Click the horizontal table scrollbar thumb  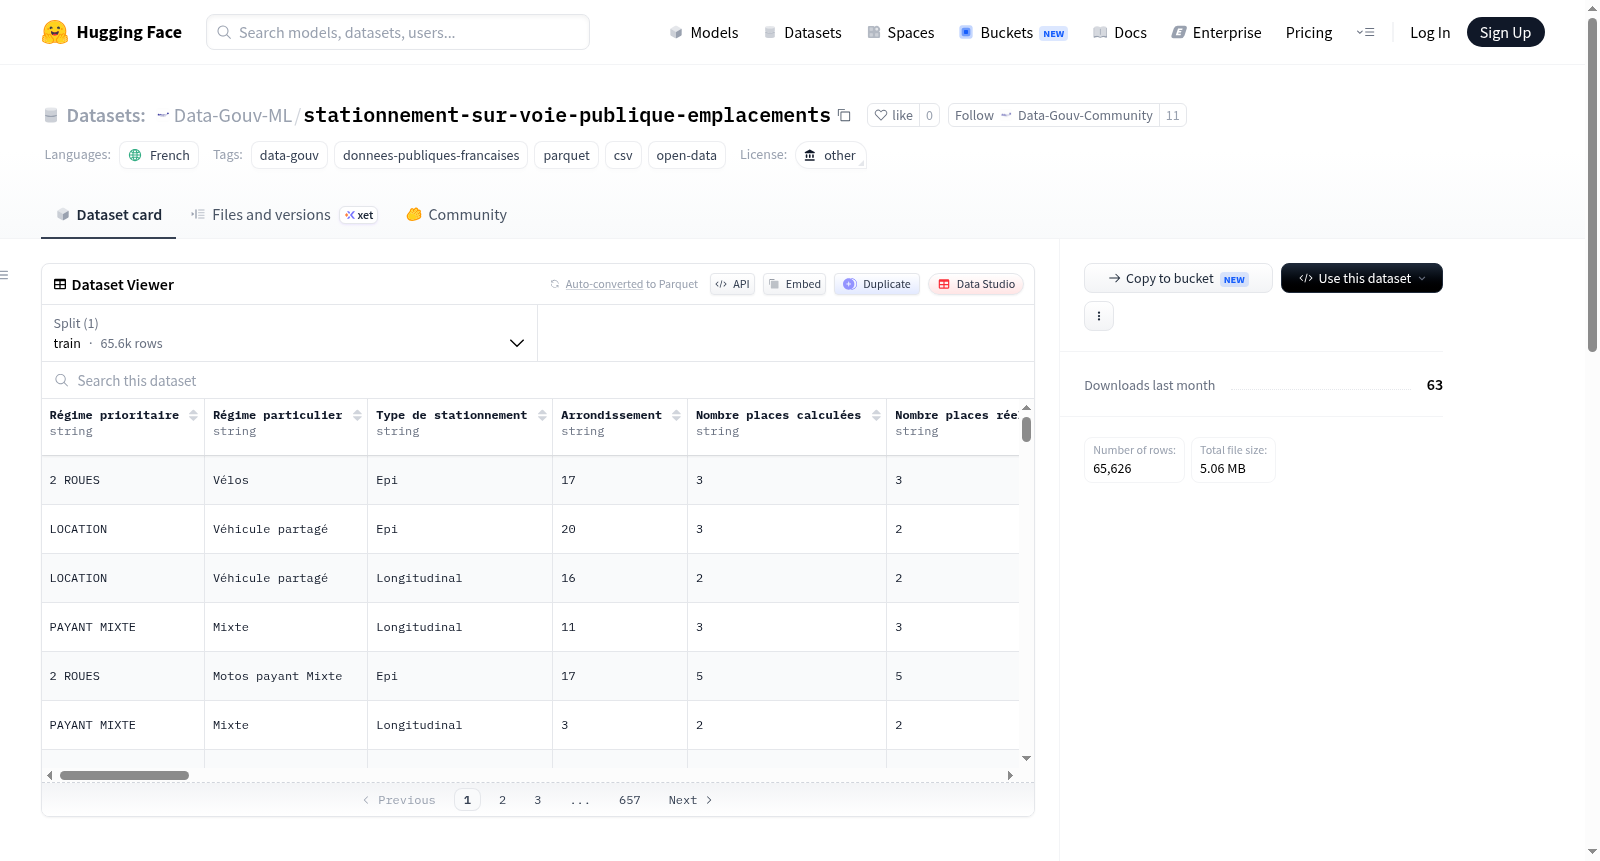124,775
